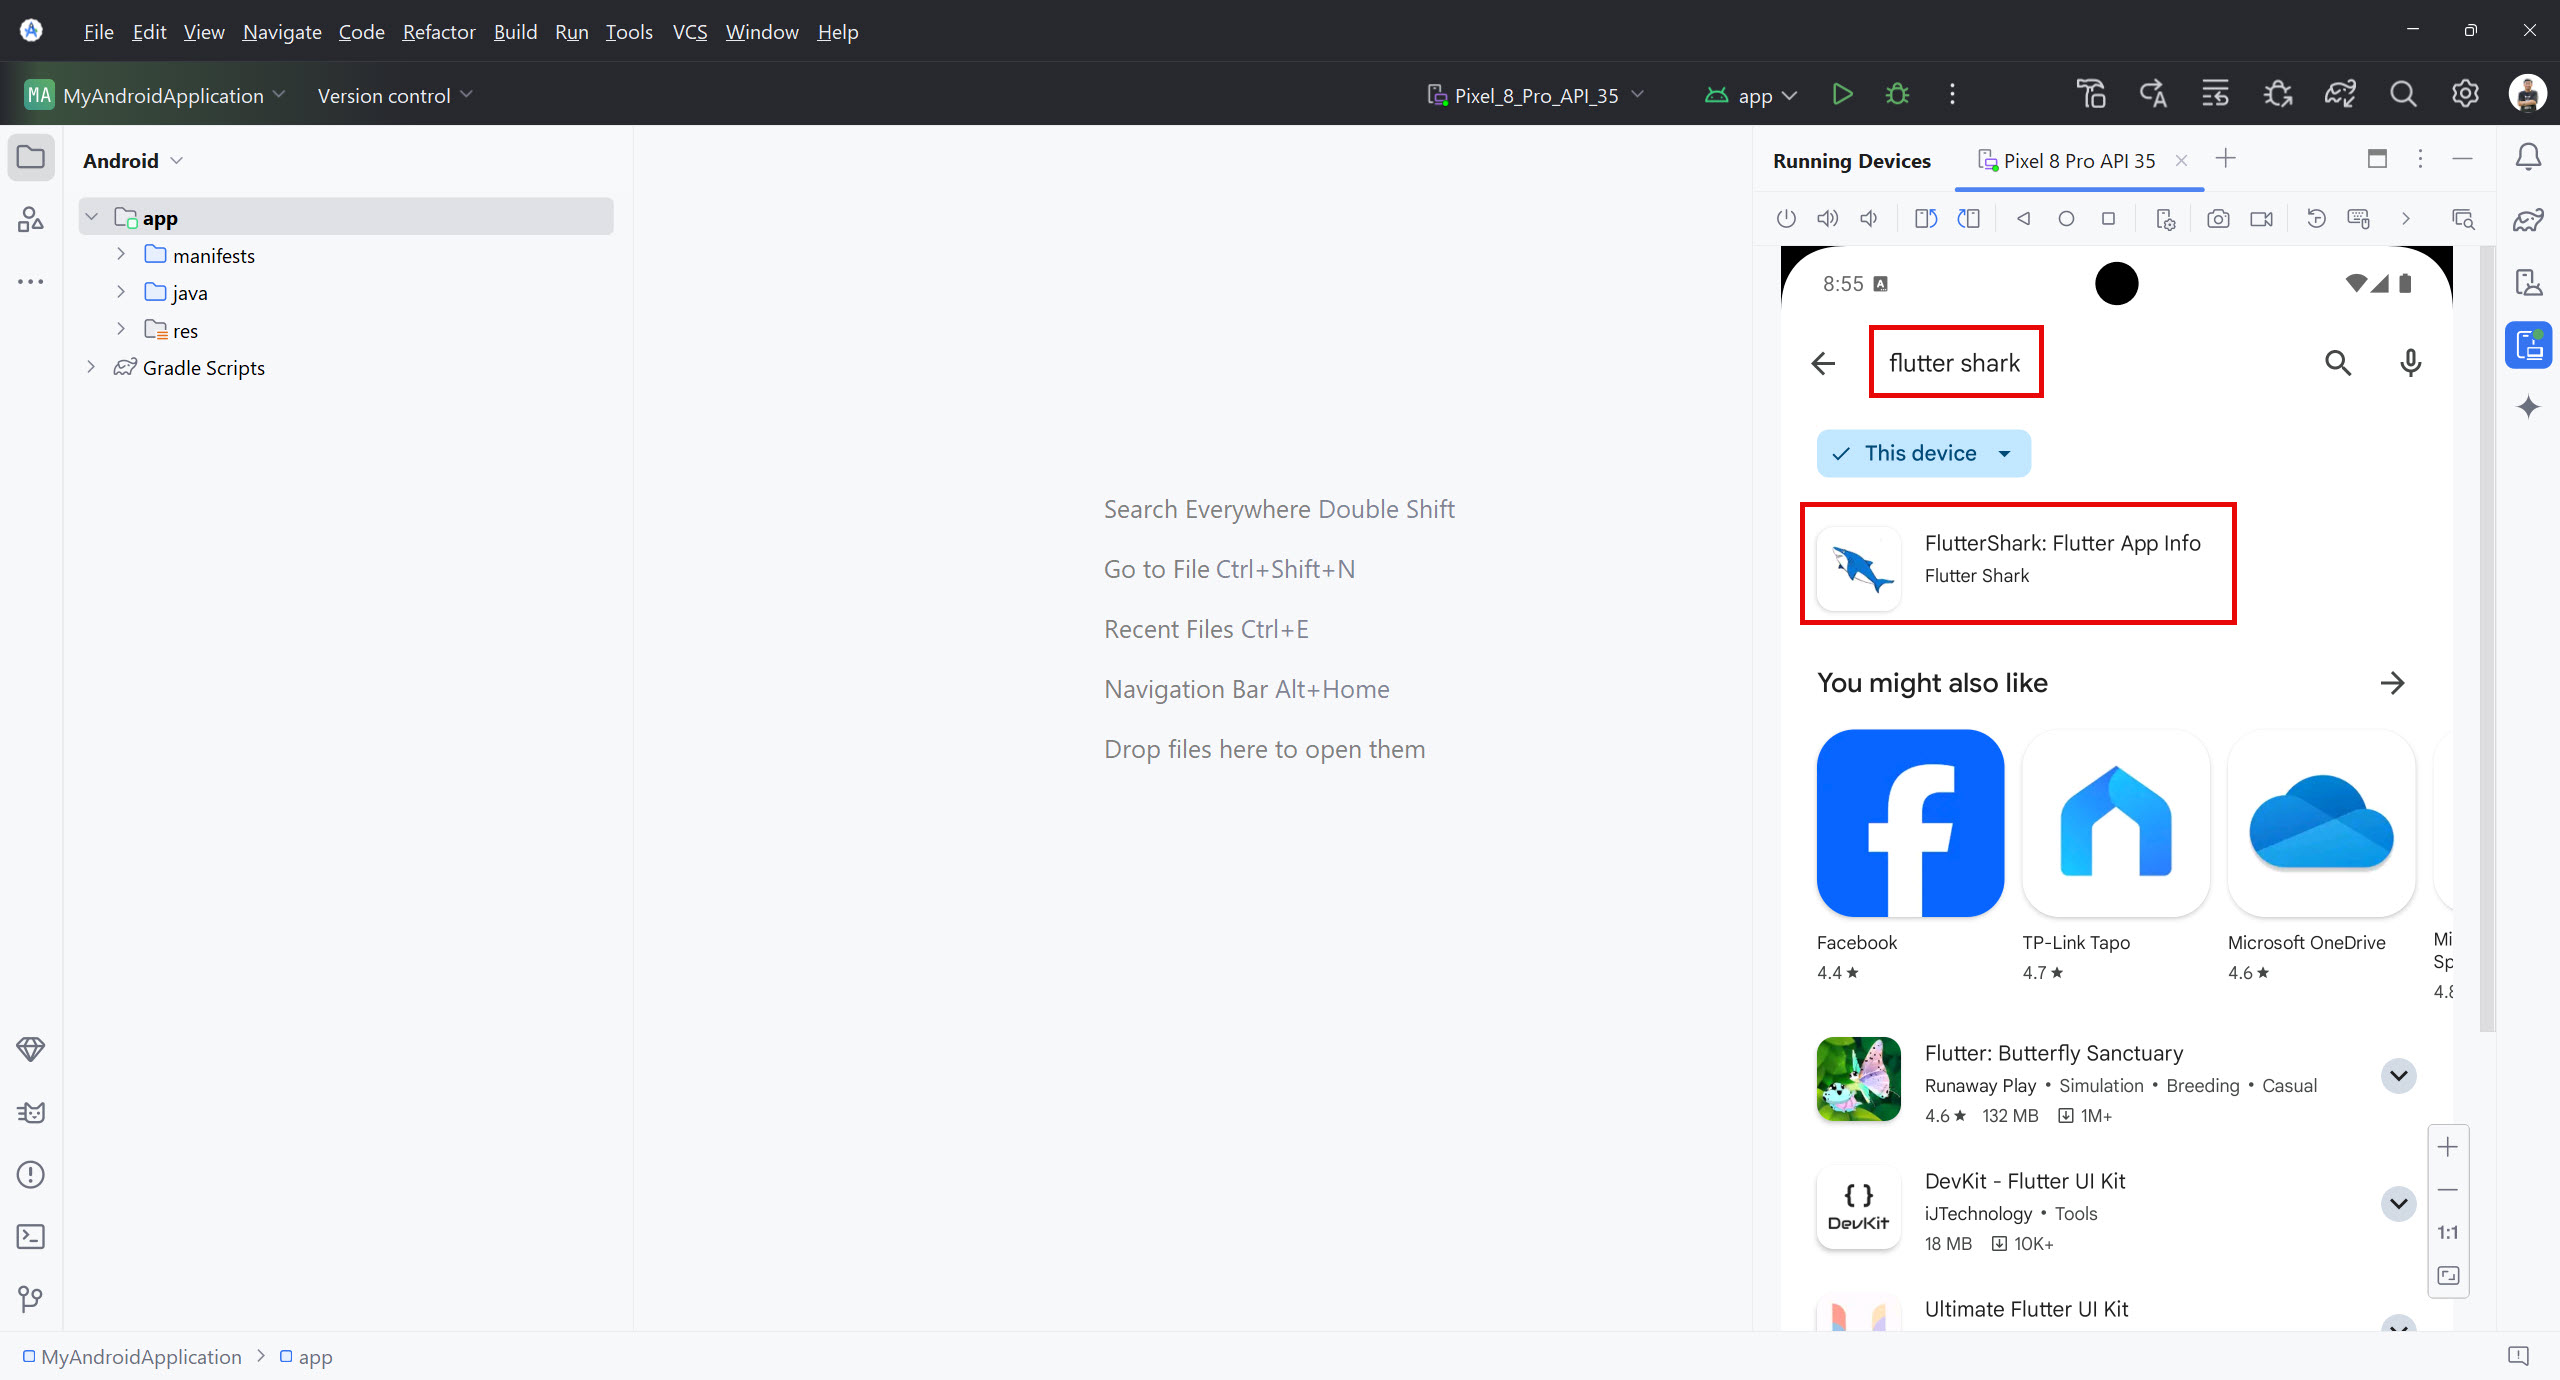Screen dimensions: 2560x1380
Task: Open Gradle tool window from right sidebar
Action: coord(2528,220)
